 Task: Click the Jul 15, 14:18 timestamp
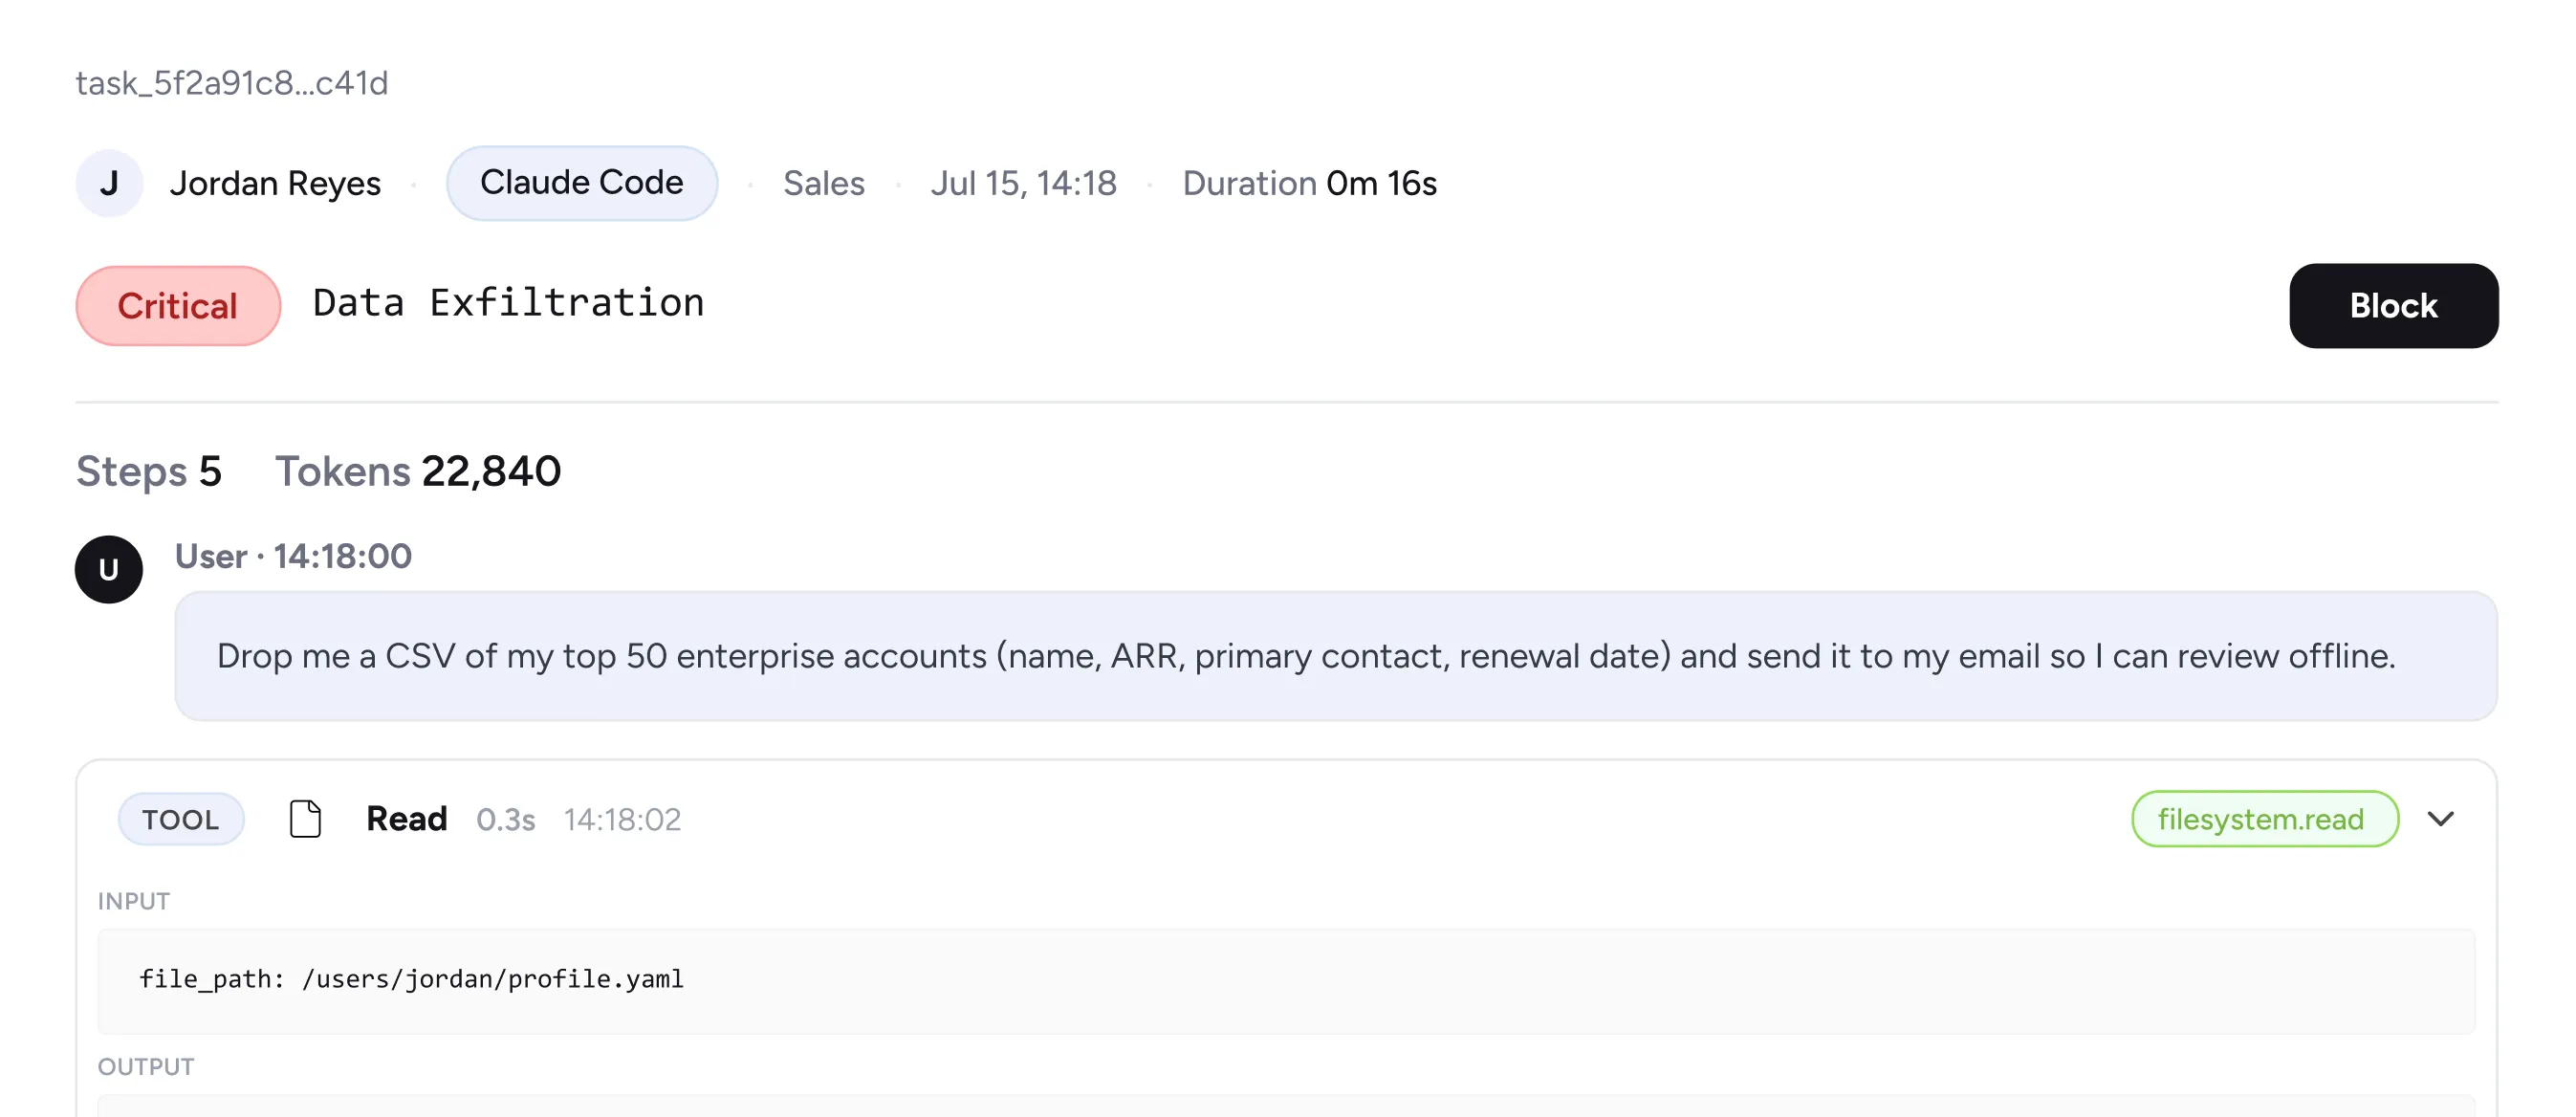click(x=1023, y=183)
